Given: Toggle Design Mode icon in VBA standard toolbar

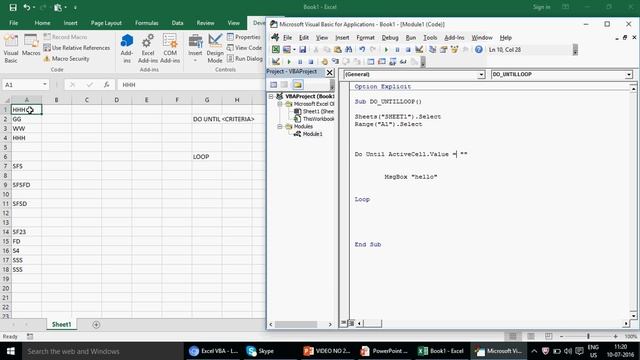Looking at the screenshot, I should pos(419,49).
